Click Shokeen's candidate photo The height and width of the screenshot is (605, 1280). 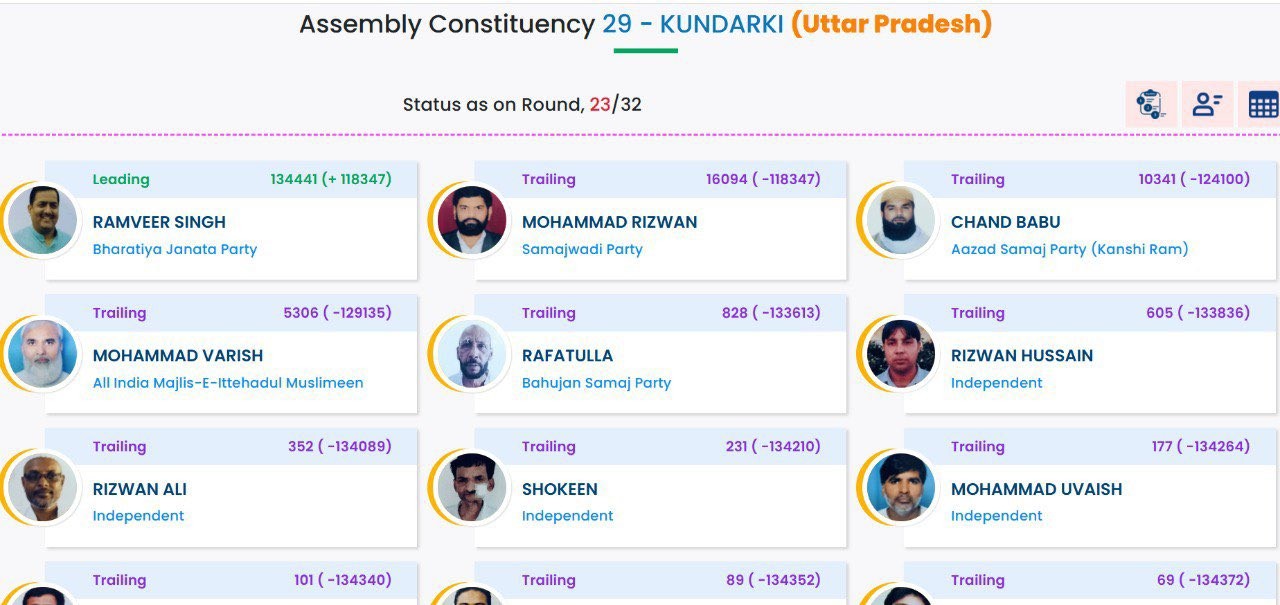pos(472,487)
